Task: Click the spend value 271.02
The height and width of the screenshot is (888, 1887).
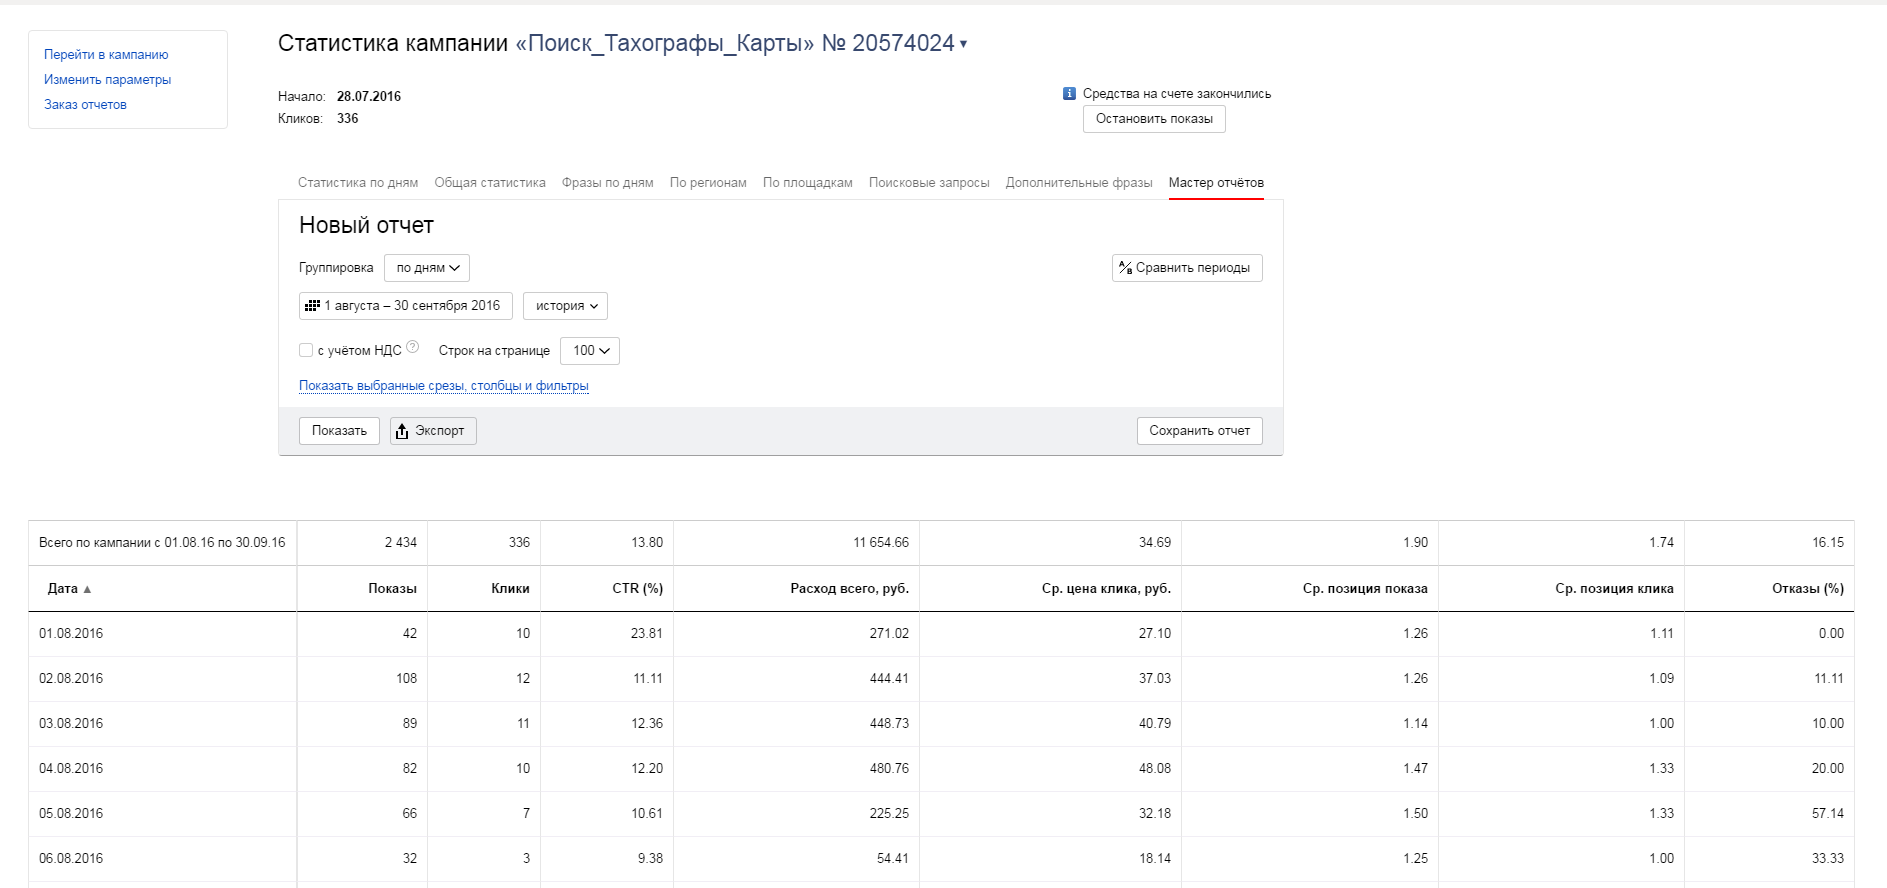Action: click(889, 634)
